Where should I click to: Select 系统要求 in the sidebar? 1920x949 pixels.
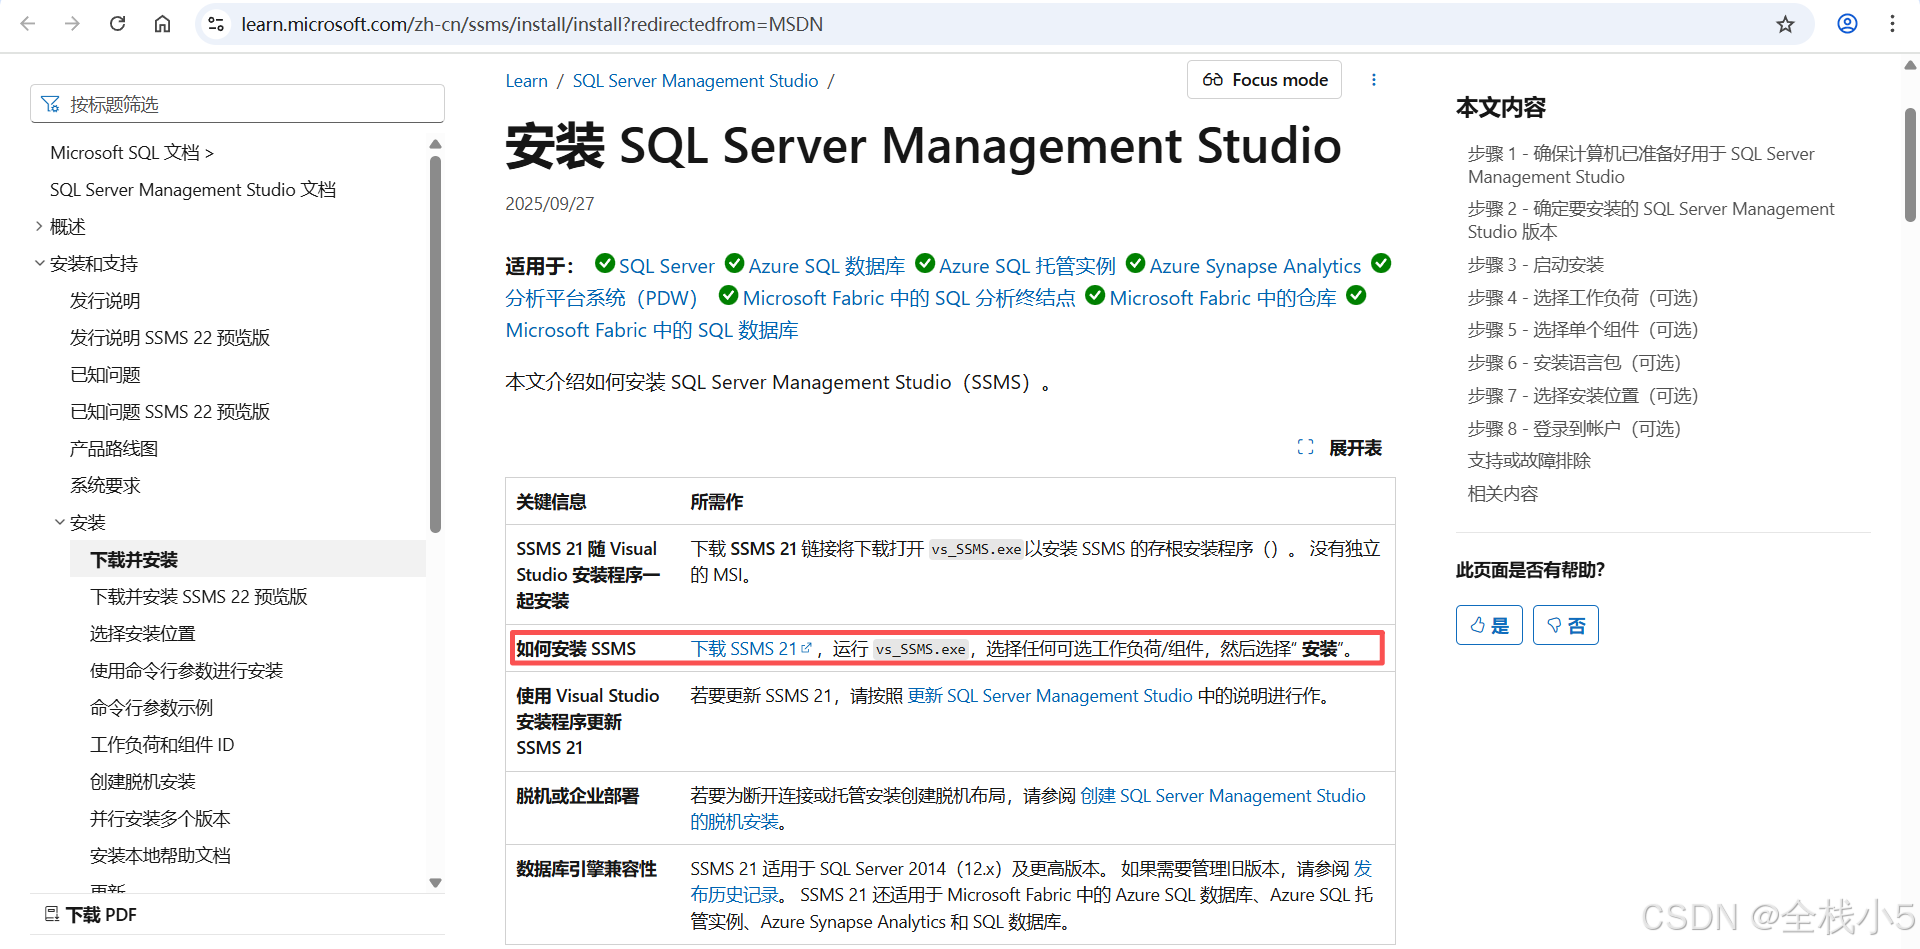[x=105, y=484]
